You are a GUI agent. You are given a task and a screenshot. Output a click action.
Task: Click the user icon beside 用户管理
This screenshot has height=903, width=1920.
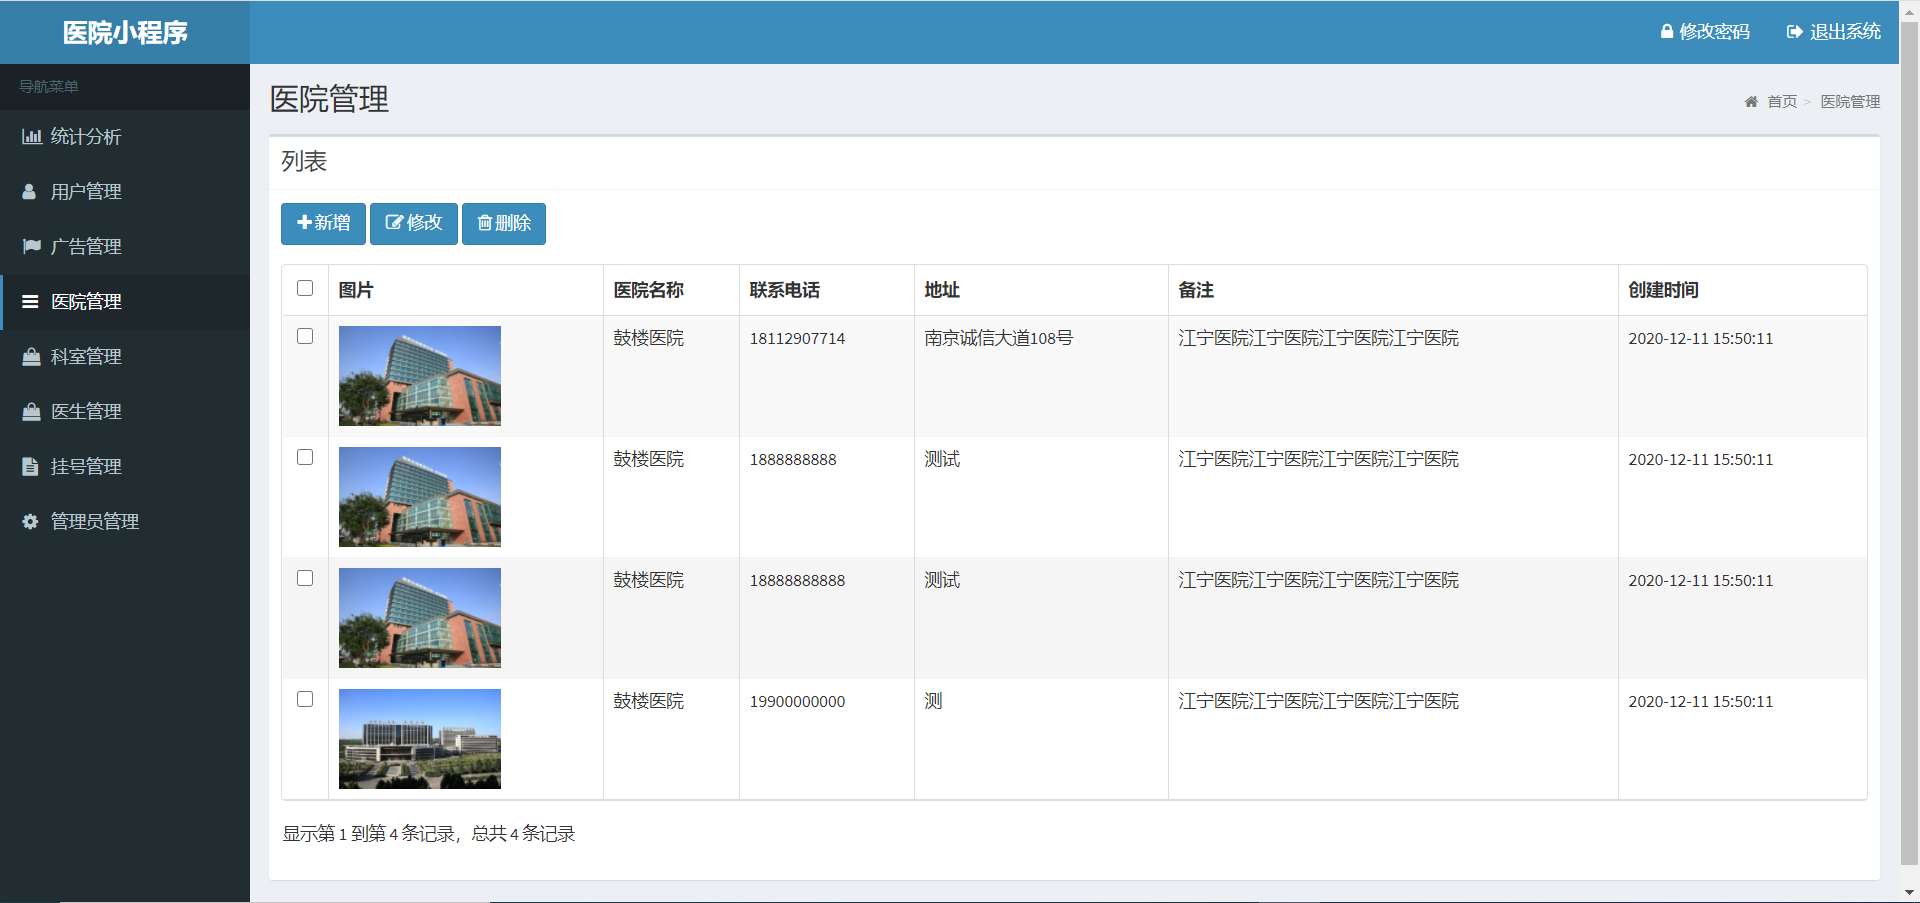(30, 192)
